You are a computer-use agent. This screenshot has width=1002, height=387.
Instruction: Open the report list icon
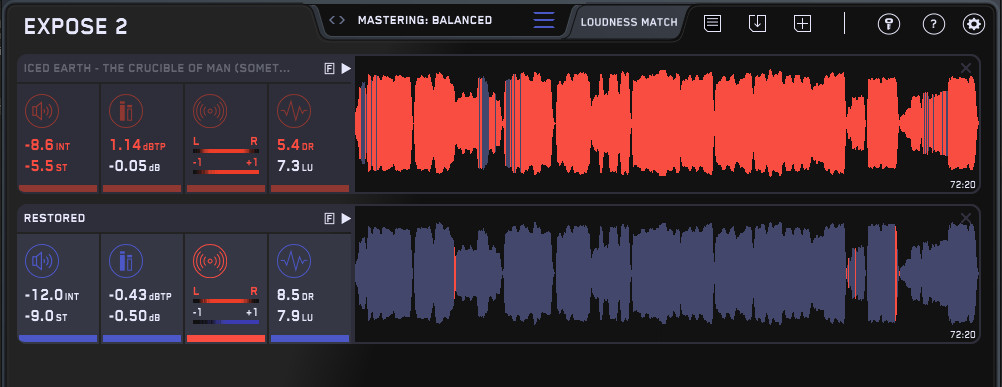713,24
